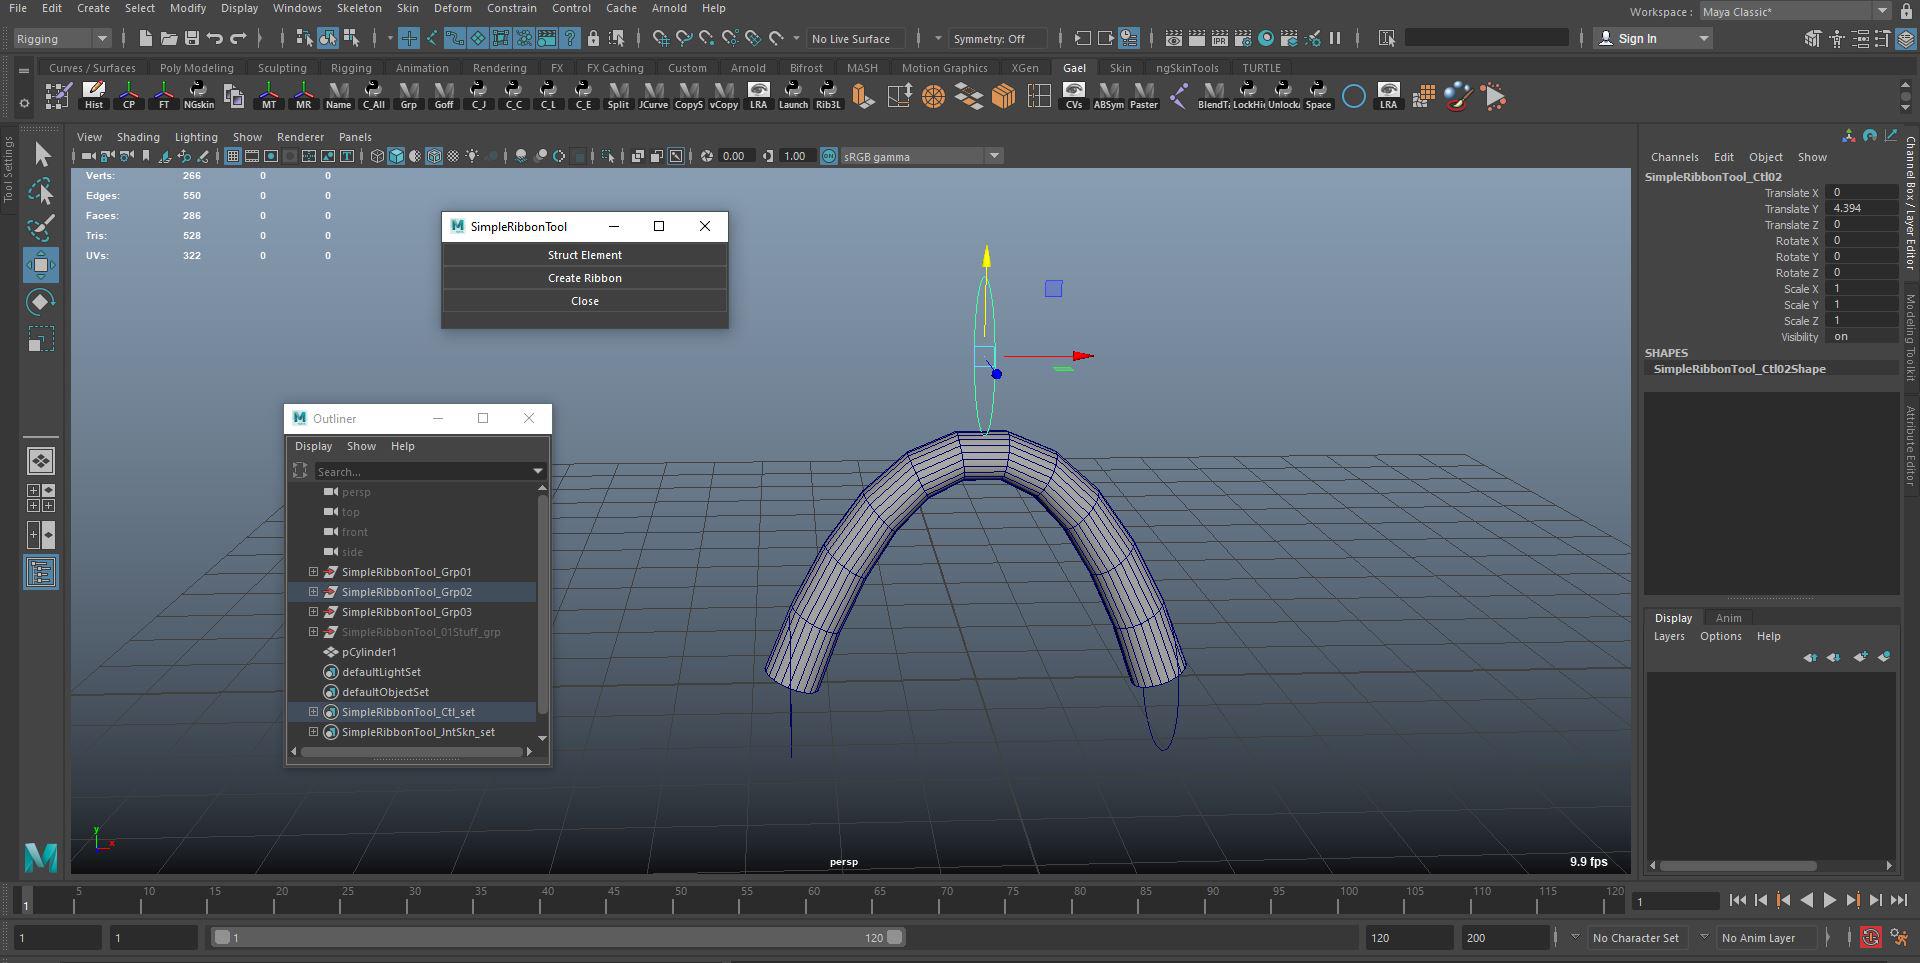Toggle the sRGB gamma color management button

829,156
